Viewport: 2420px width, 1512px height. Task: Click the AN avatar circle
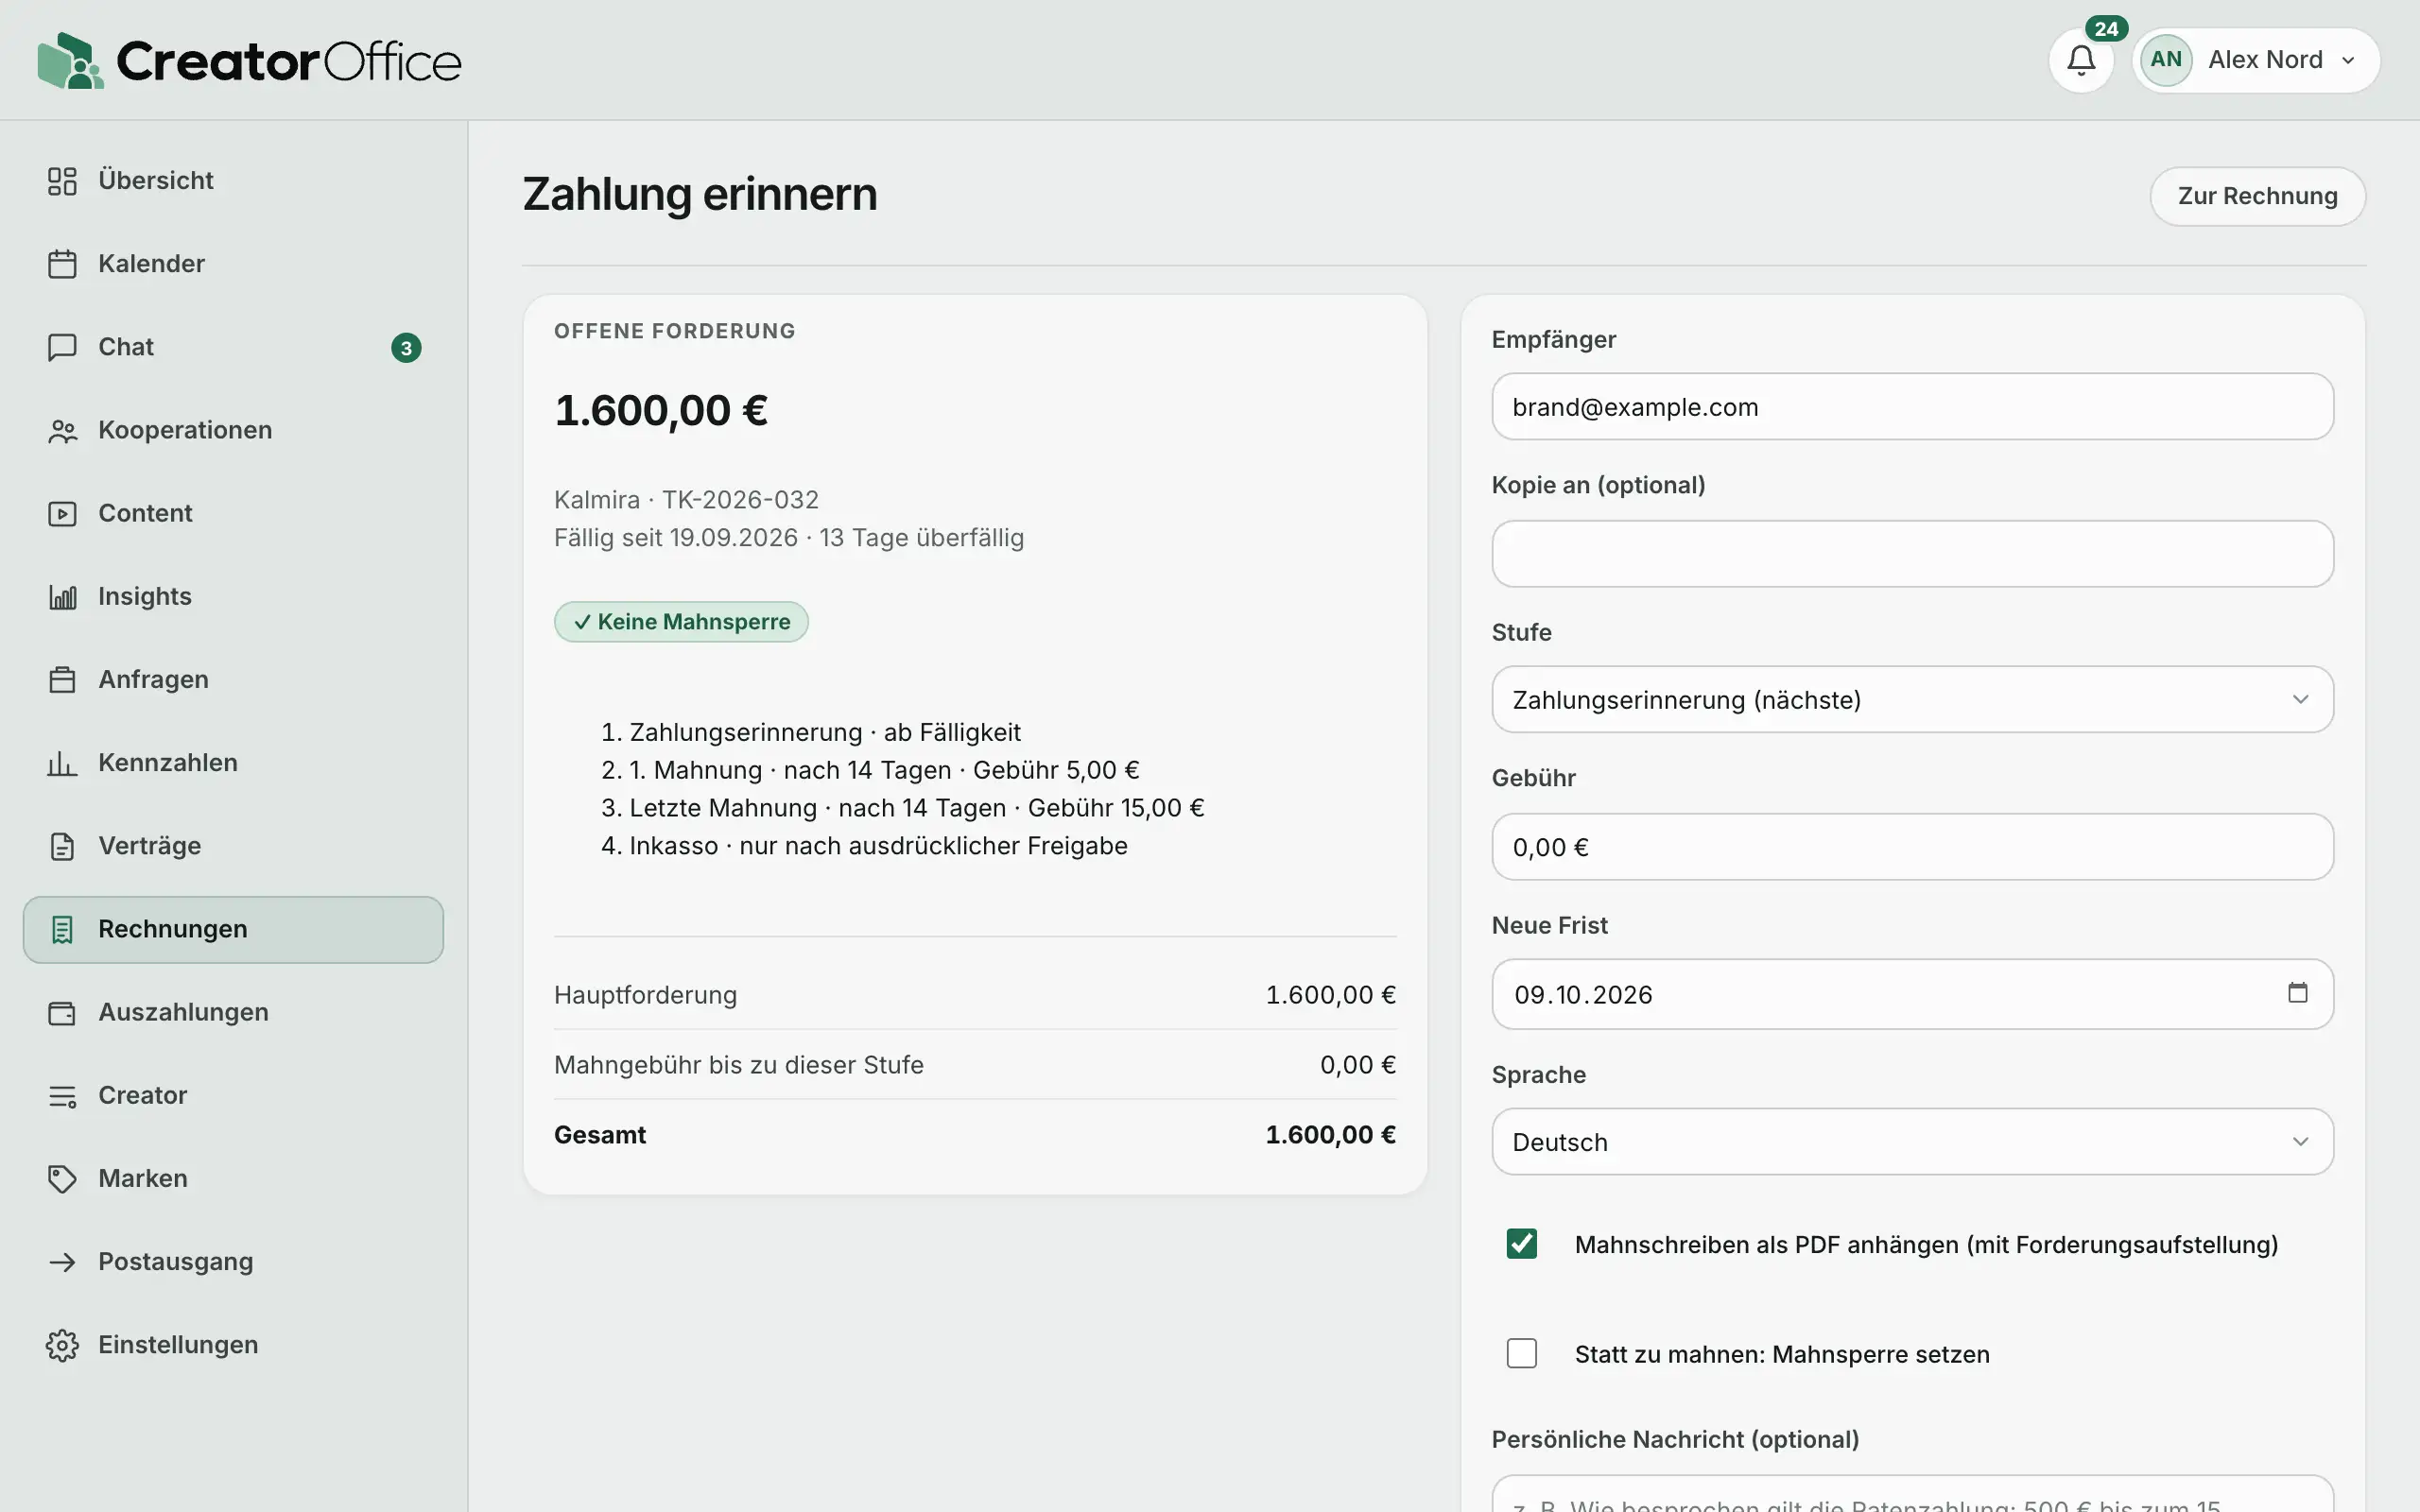2166,60
